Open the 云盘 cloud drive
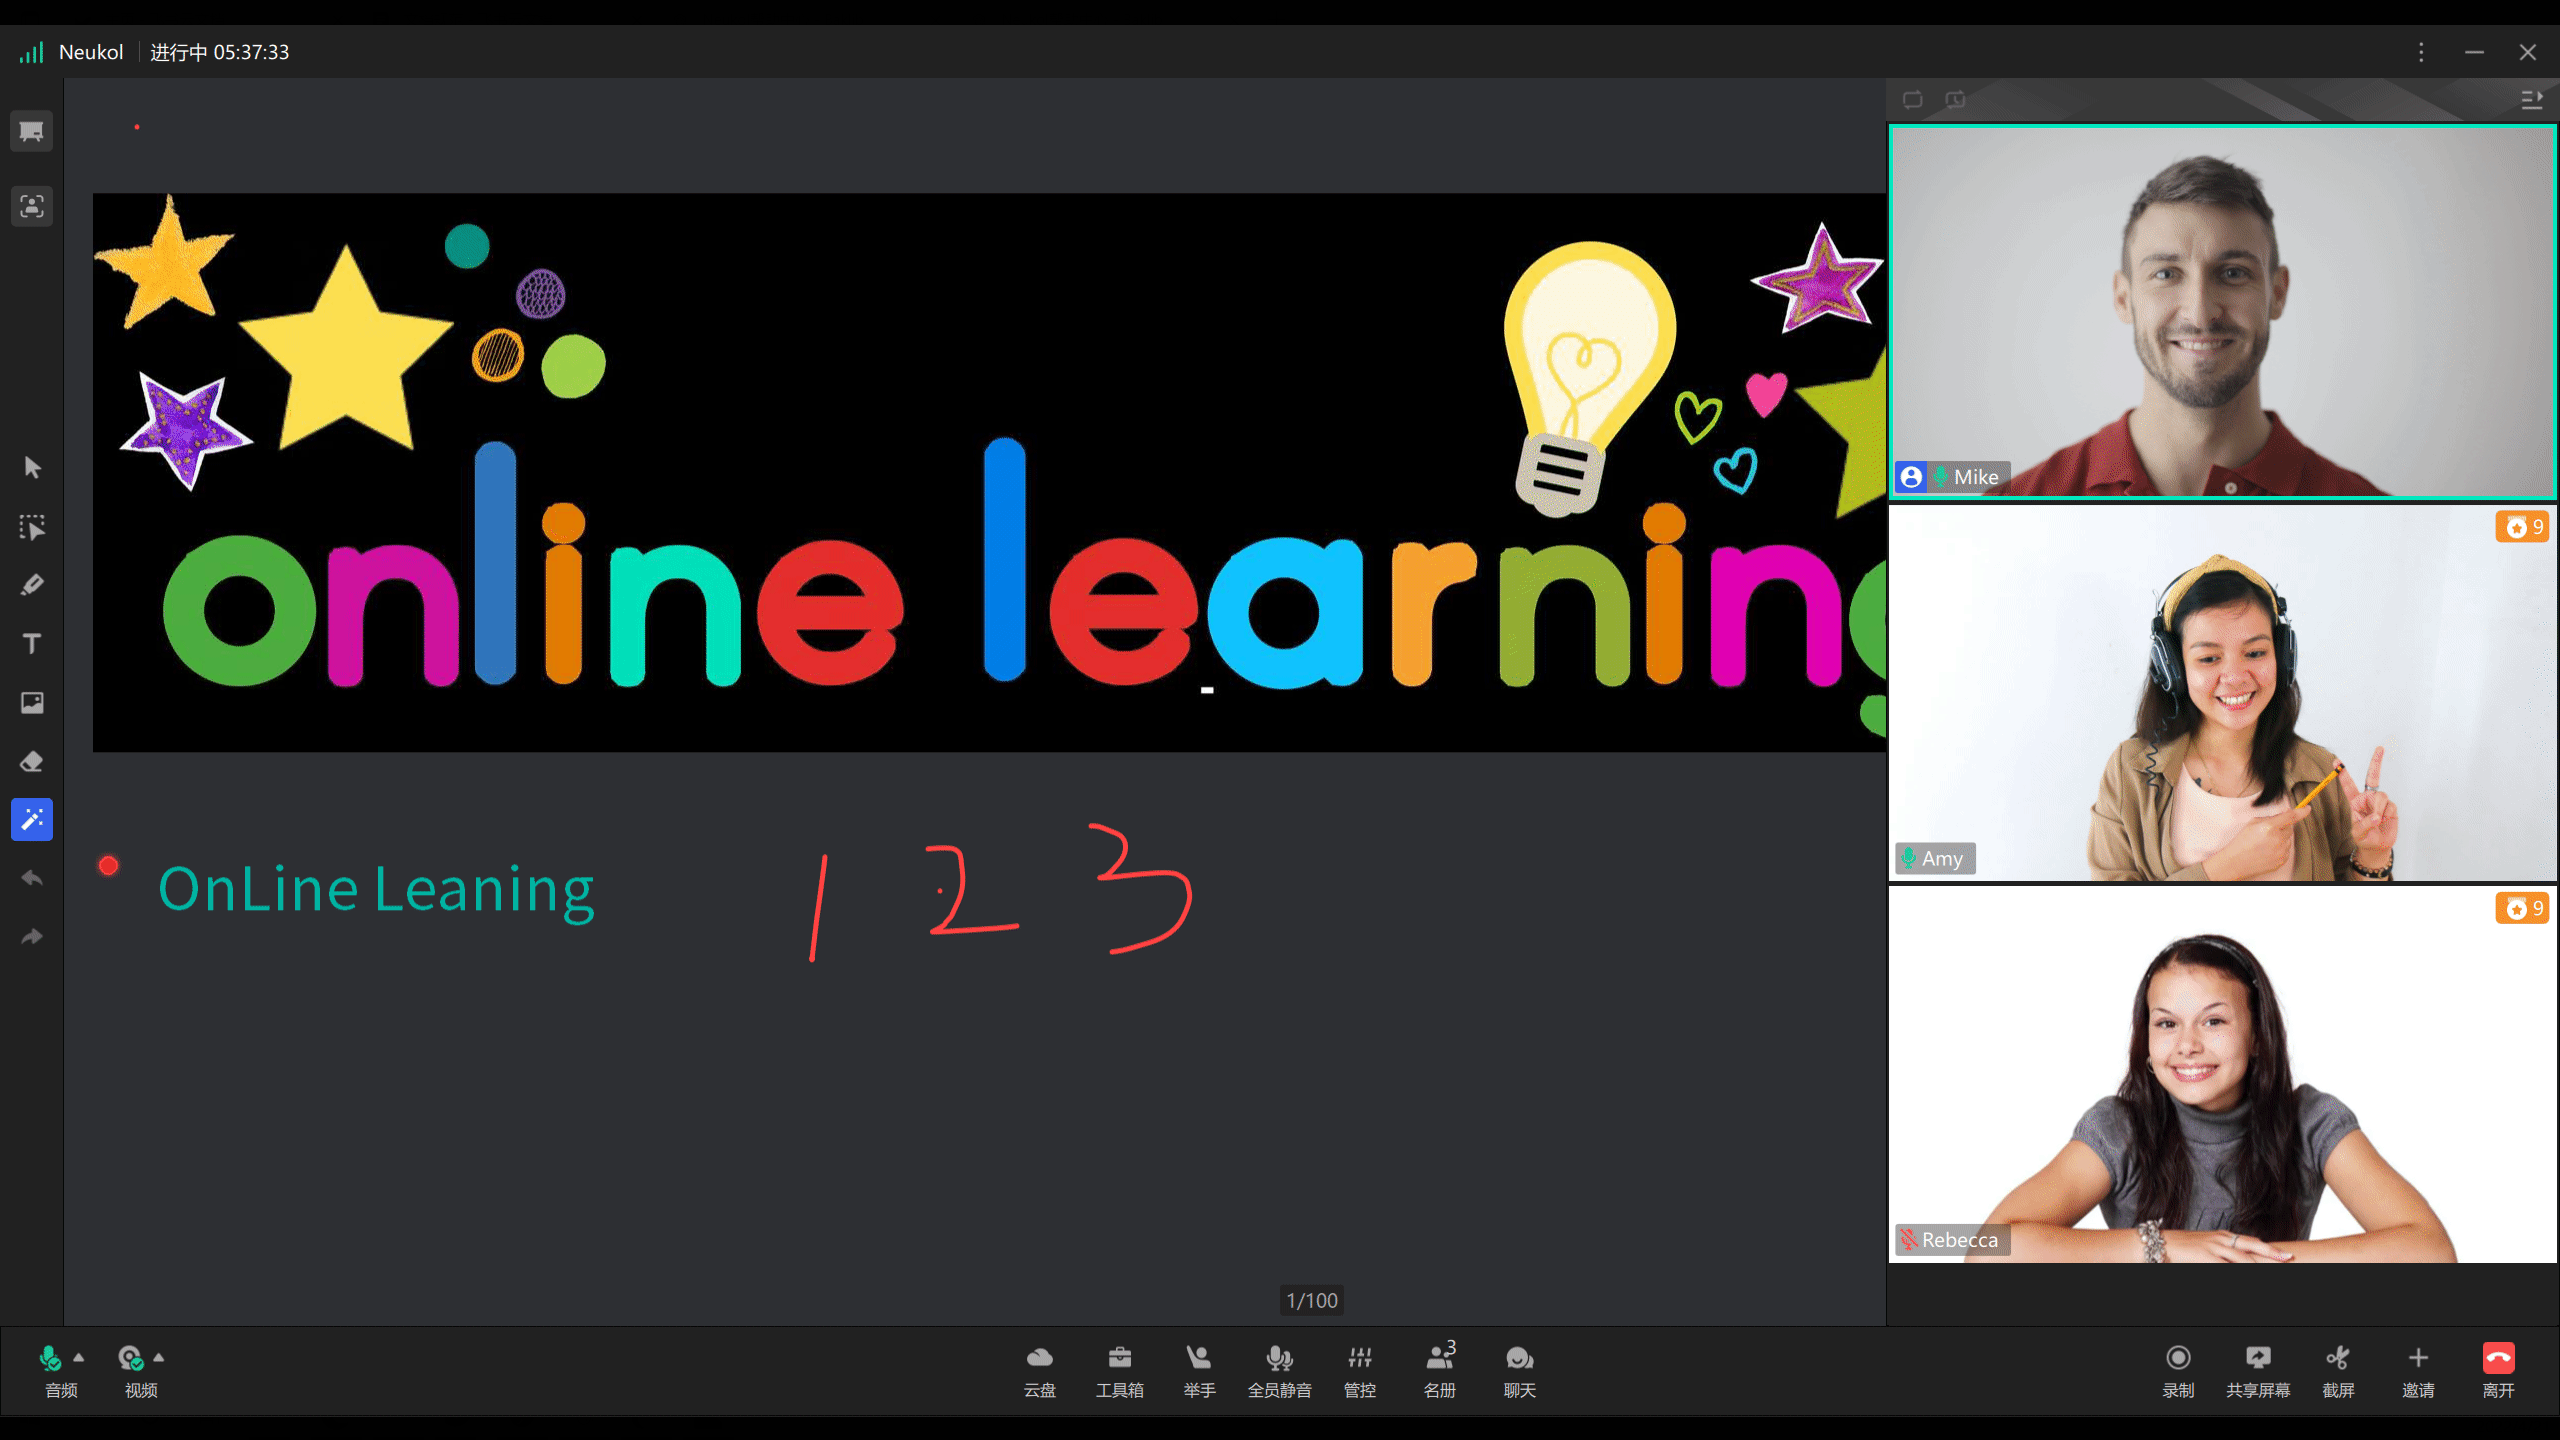The height and width of the screenshot is (1440, 2560). 1039,1371
